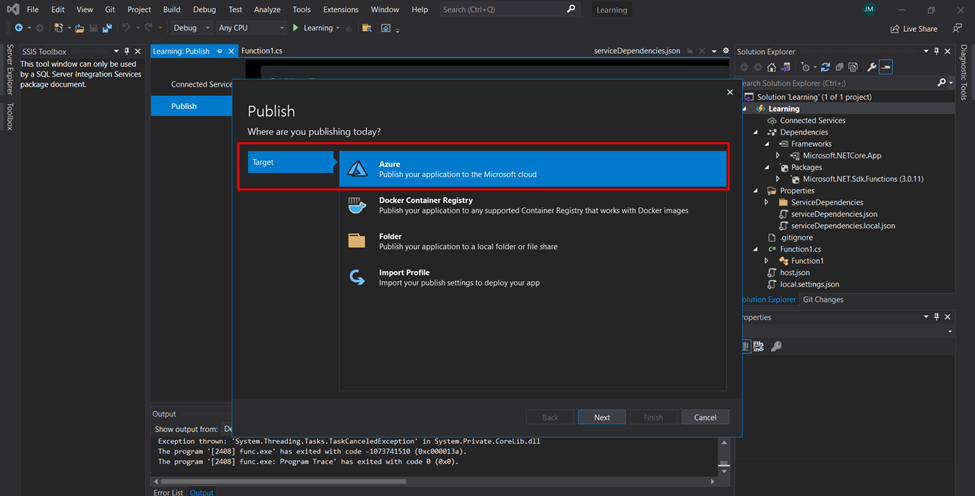Open the Extensions menu

tap(341, 9)
